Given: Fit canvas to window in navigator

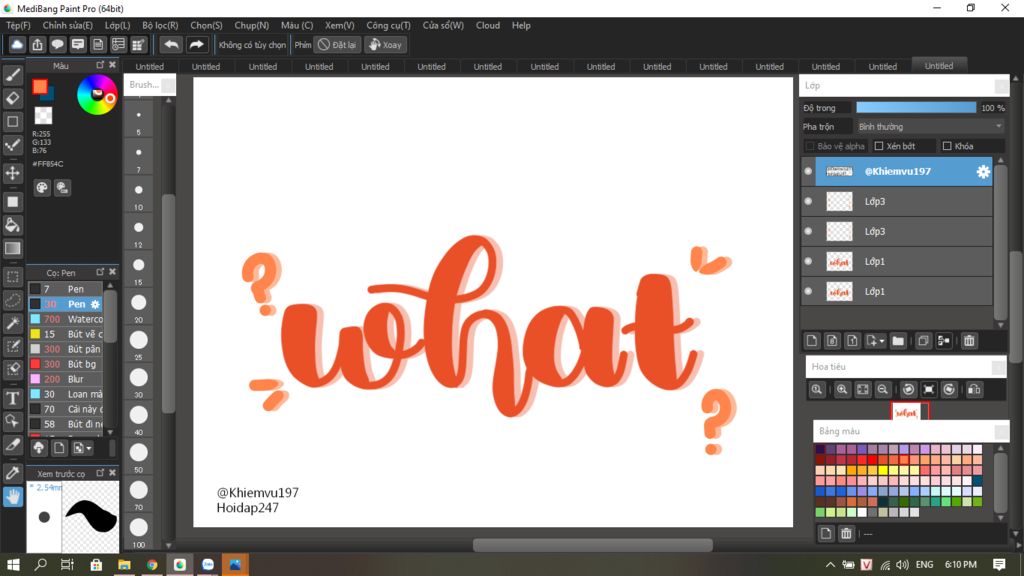Looking at the screenshot, I should (863, 390).
